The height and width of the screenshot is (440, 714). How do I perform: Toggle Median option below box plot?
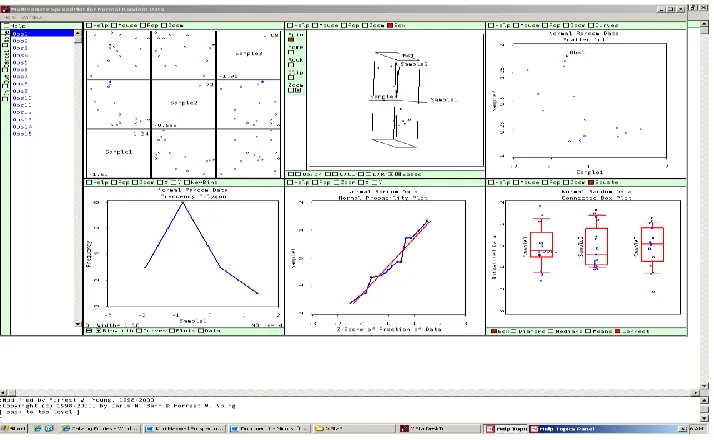click(551, 332)
